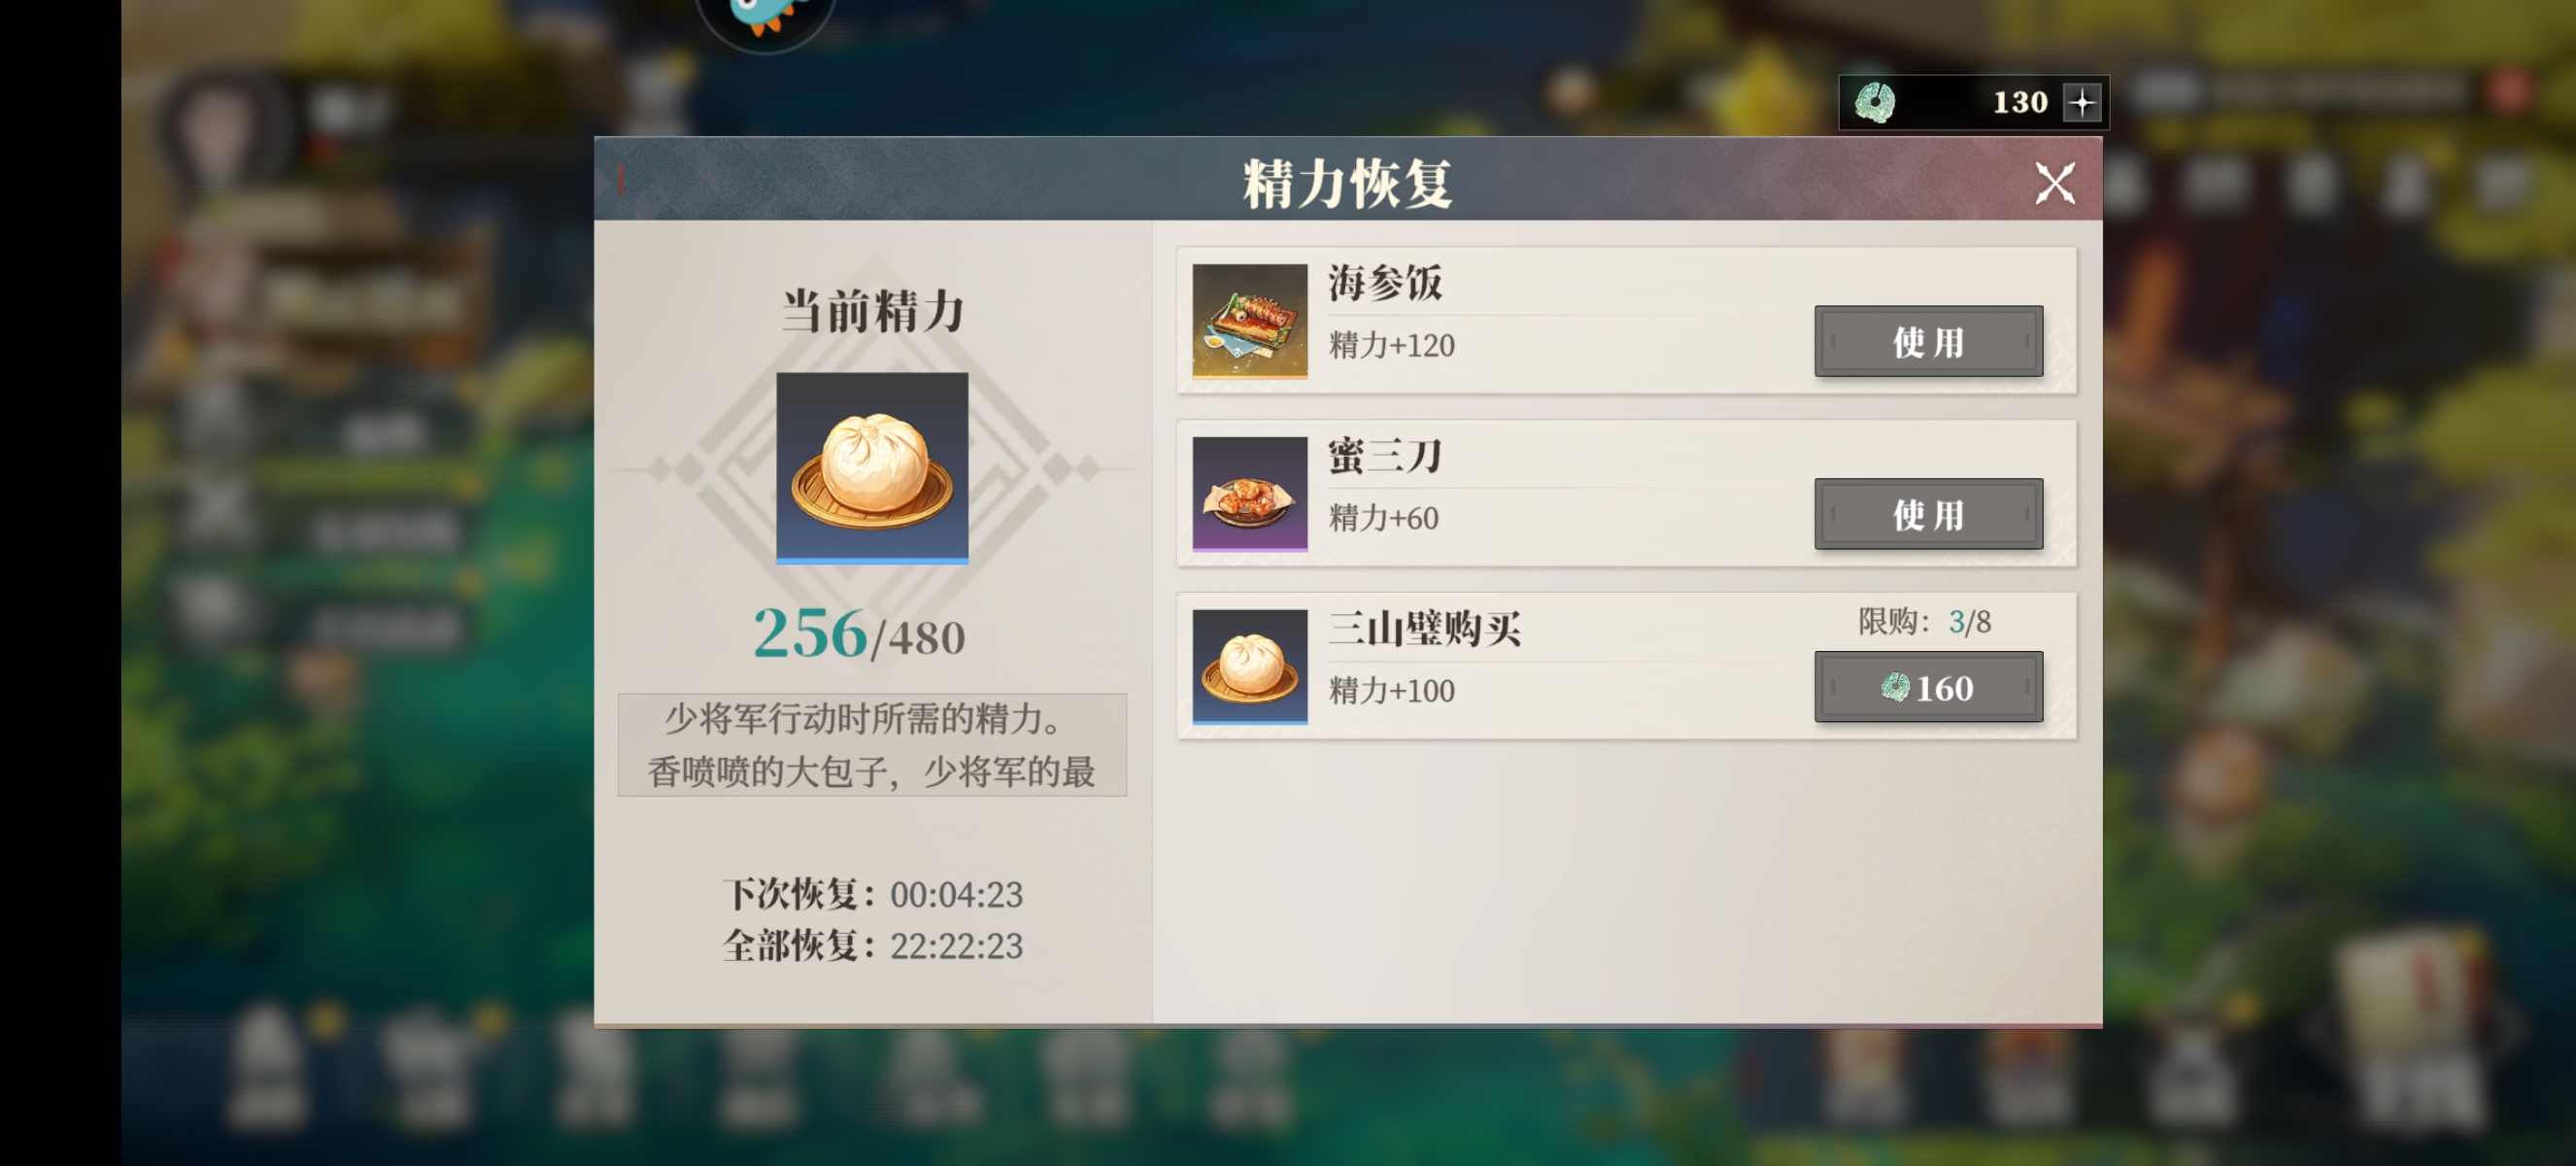Buy stamina for 160 jade
This screenshot has height=1166, width=2576.
pos(1928,687)
